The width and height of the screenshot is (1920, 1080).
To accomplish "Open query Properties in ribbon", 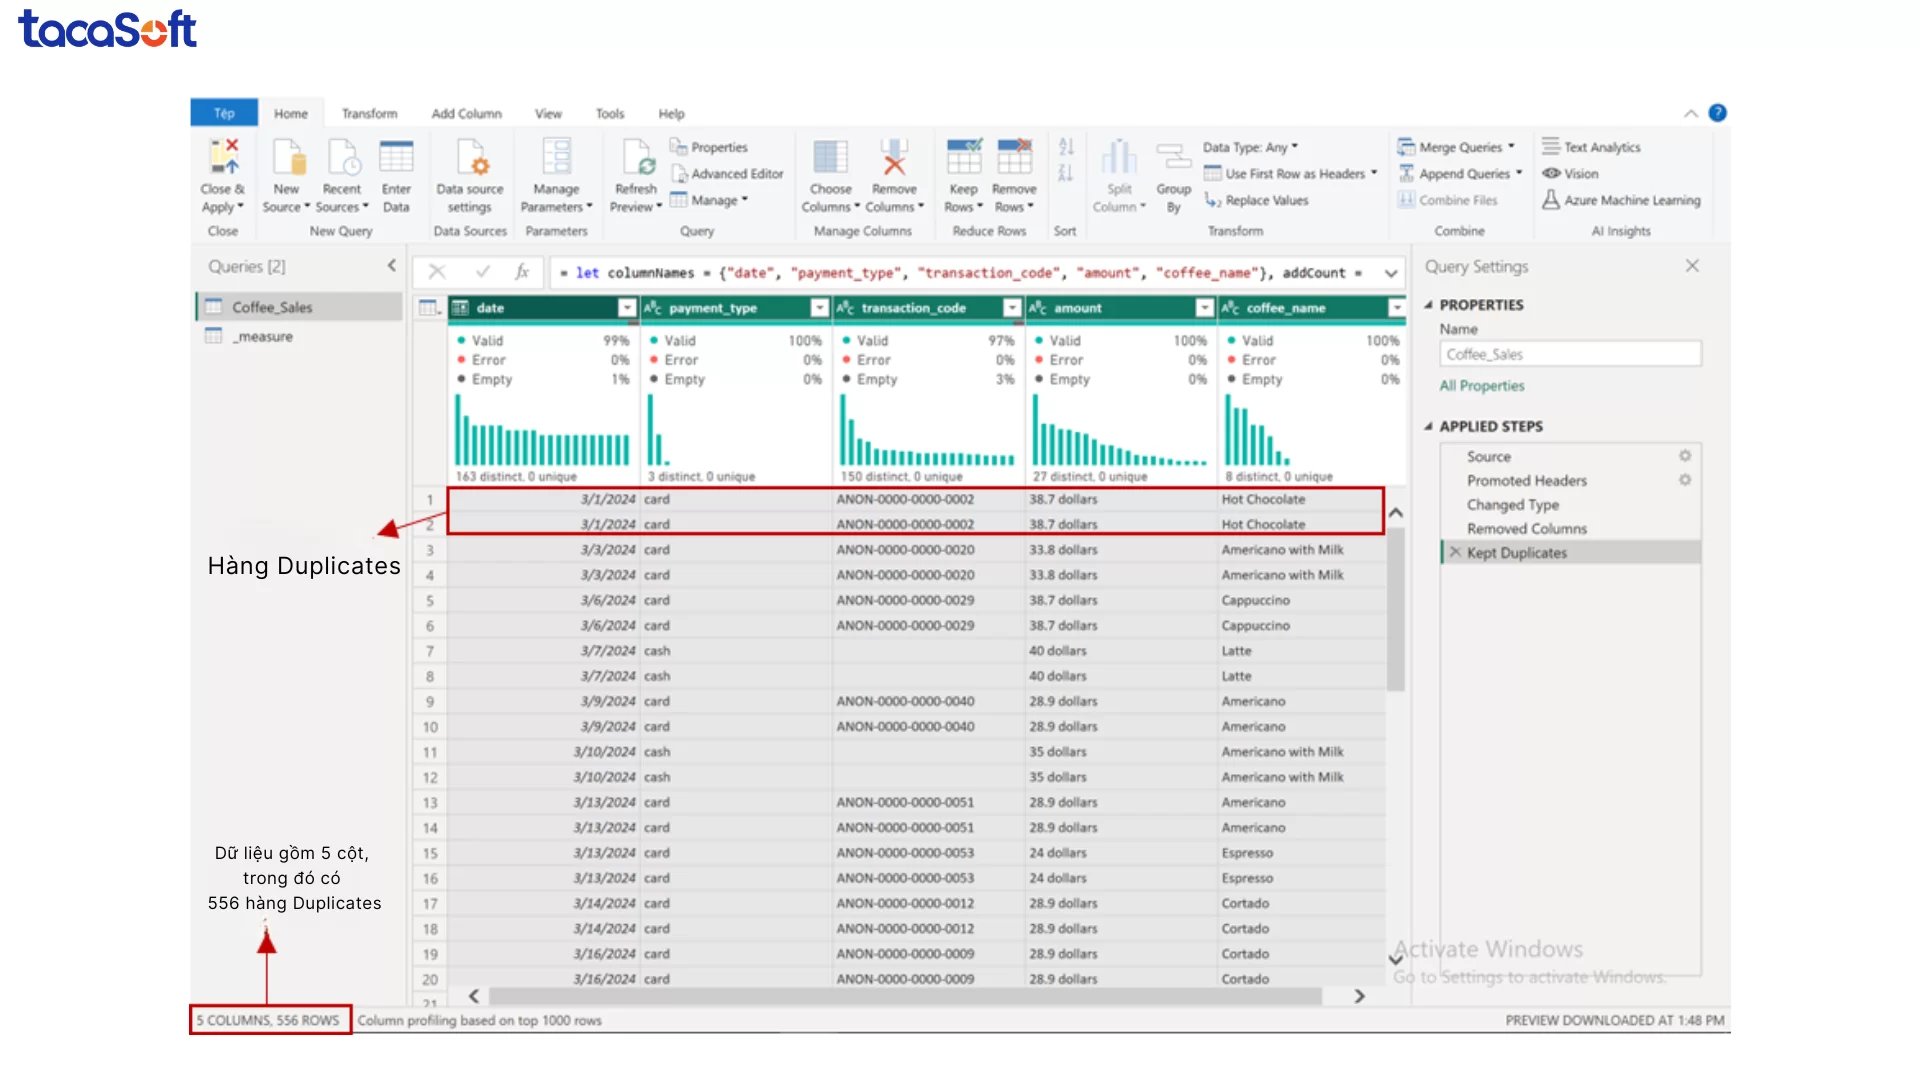I will point(709,147).
